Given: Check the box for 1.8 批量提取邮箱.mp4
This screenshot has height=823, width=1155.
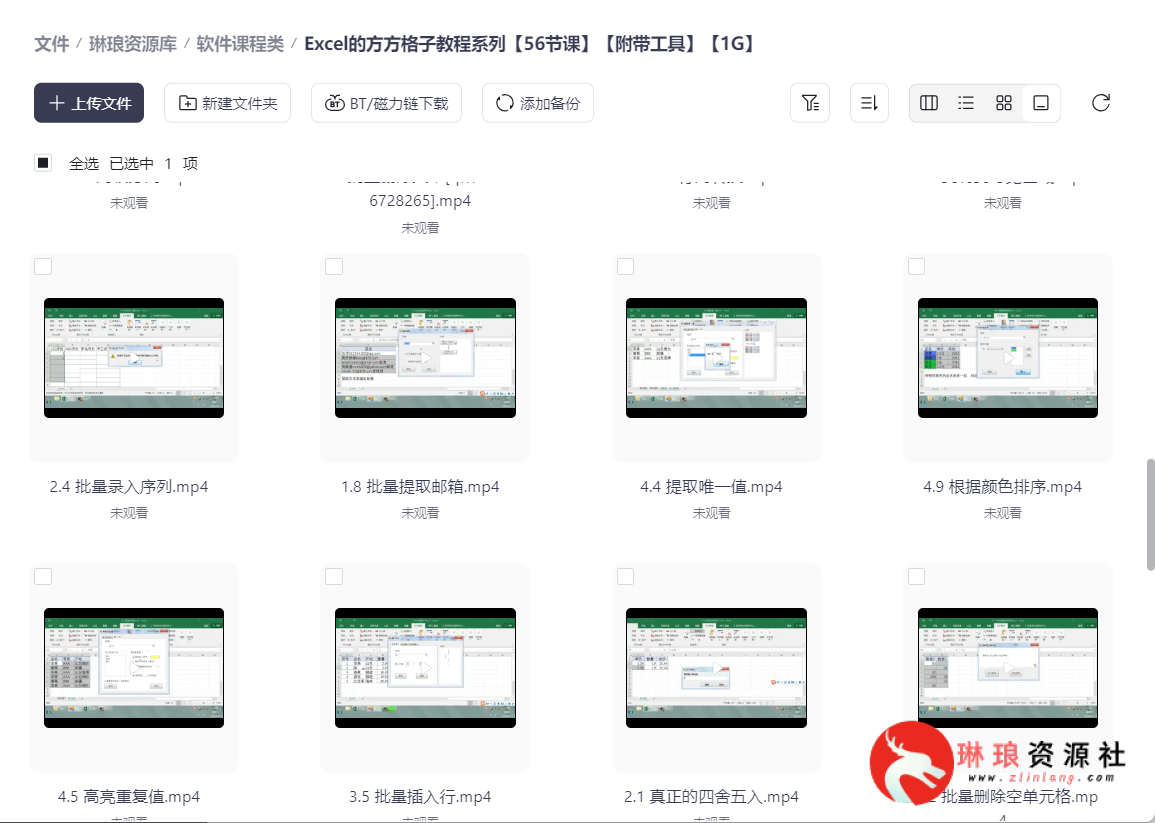Looking at the screenshot, I should (x=334, y=266).
